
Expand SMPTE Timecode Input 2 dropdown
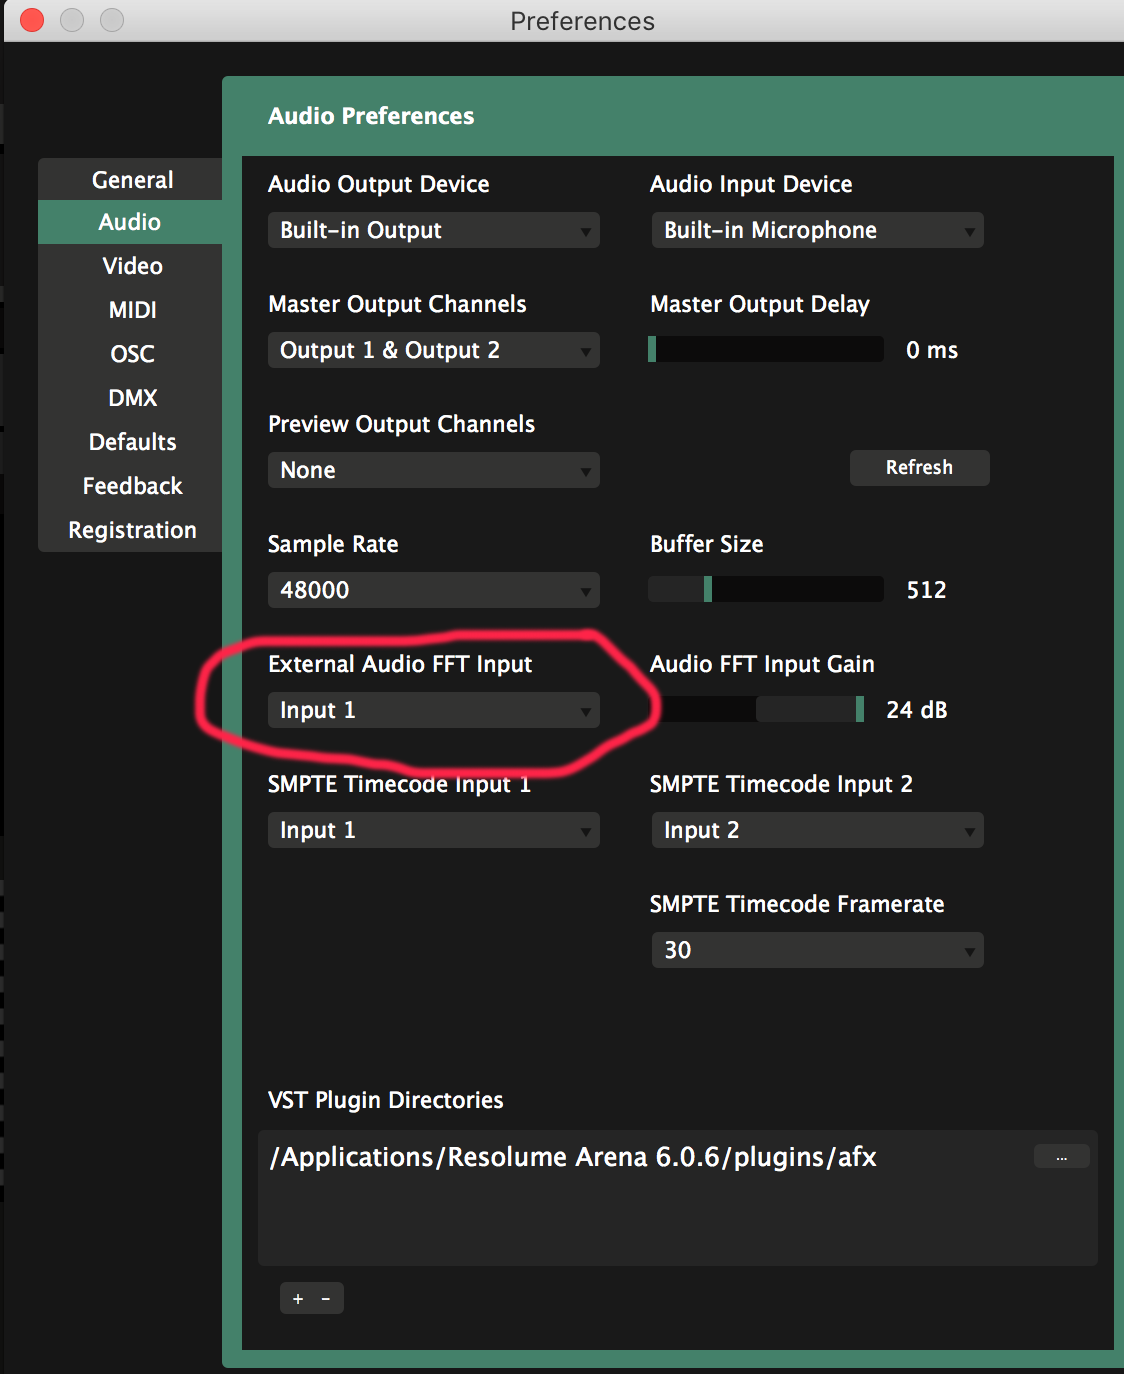click(817, 830)
